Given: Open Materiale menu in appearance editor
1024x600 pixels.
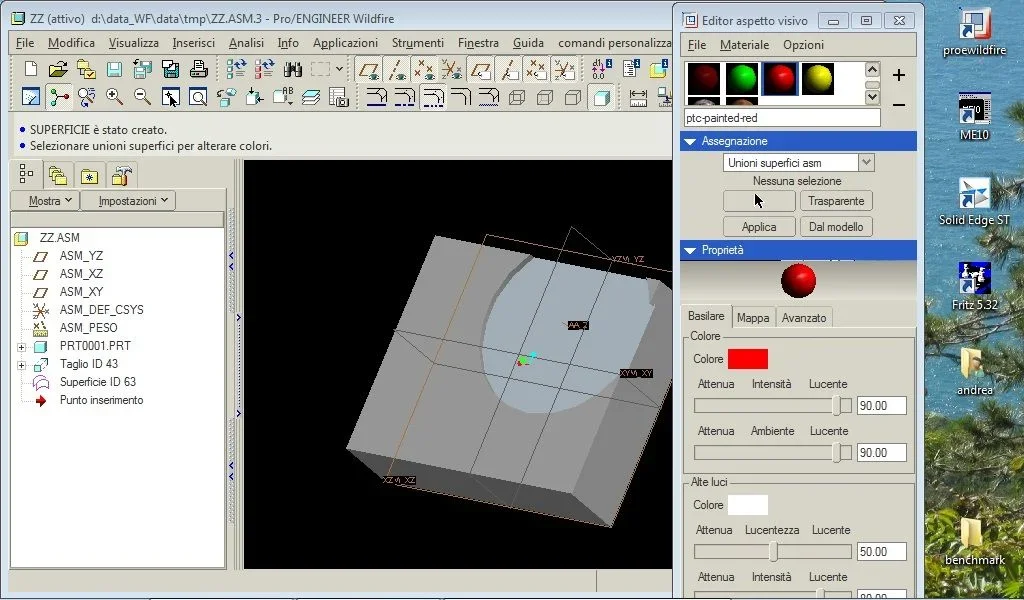Looking at the screenshot, I should [x=744, y=45].
